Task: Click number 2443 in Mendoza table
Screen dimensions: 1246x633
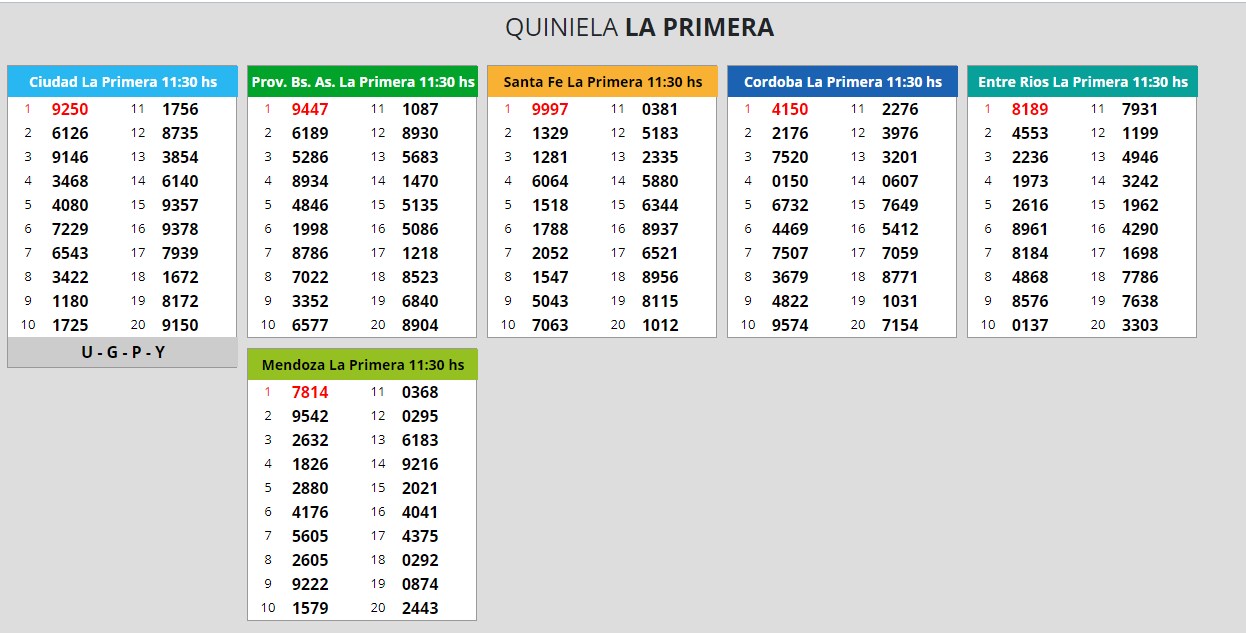Action: (420, 608)
